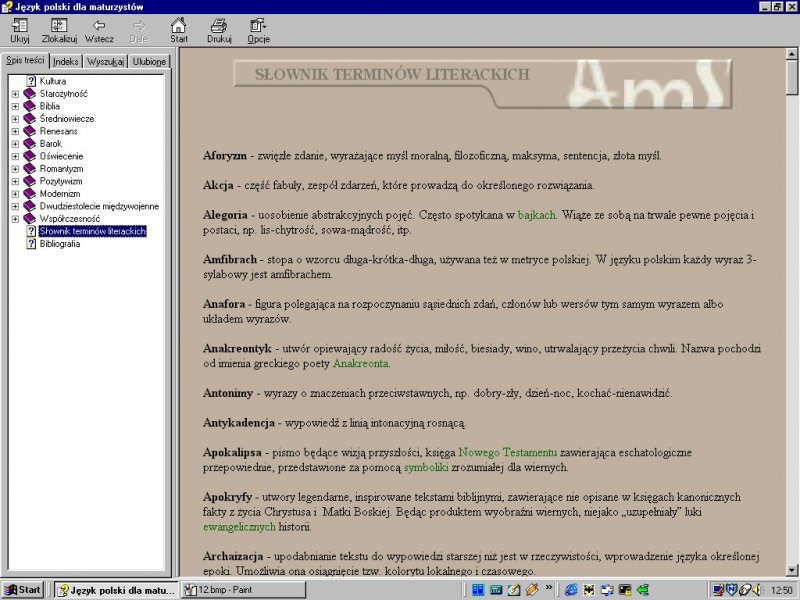Click the Romantyzm book icon
The image size is (800, 600).
pos(30,169)
